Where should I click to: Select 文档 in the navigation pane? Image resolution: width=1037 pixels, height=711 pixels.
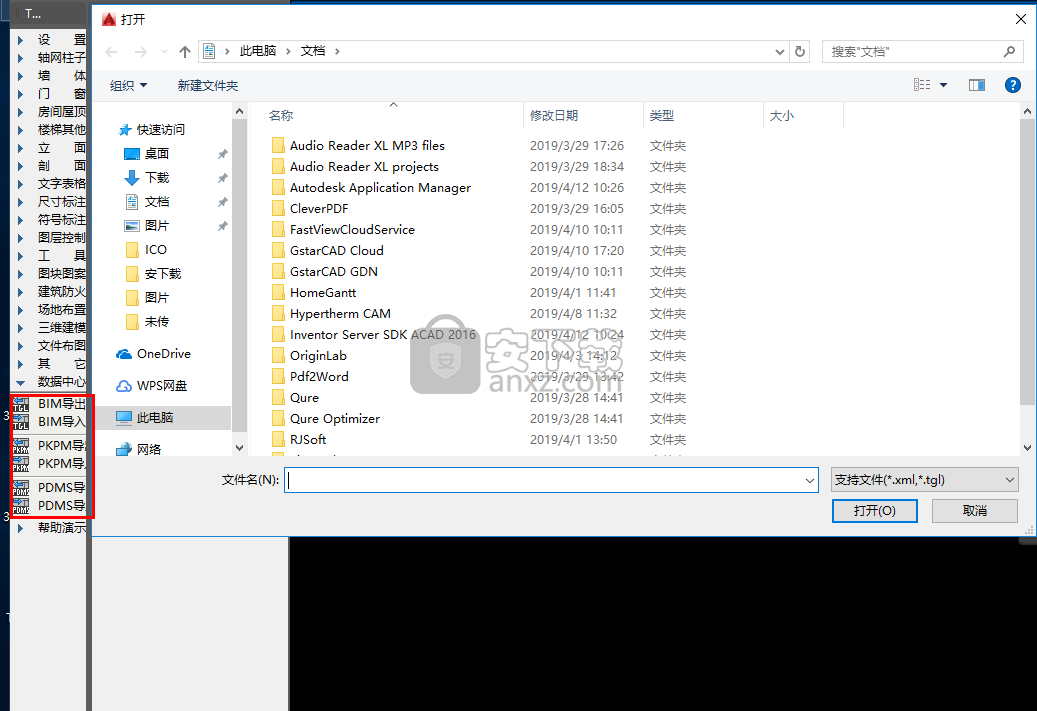(147, 202)
